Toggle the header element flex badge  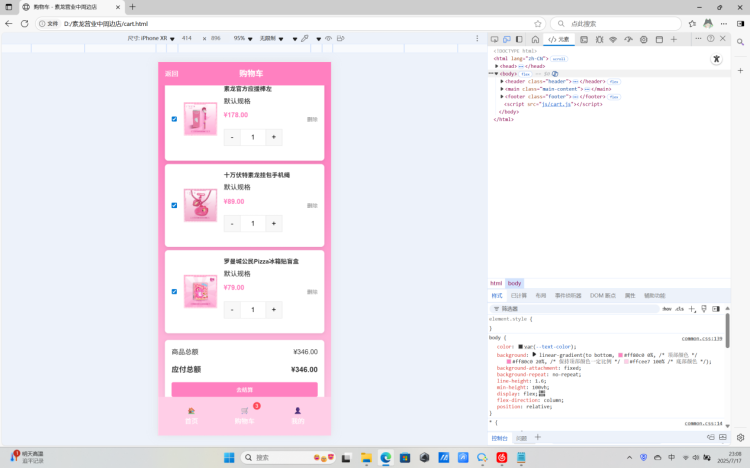point(614,82)
